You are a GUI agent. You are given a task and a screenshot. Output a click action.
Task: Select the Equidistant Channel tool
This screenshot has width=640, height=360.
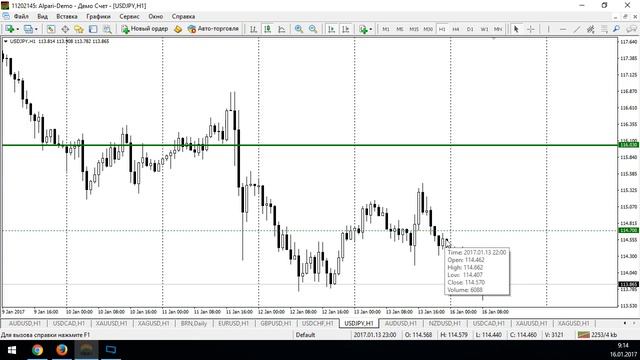590,29
